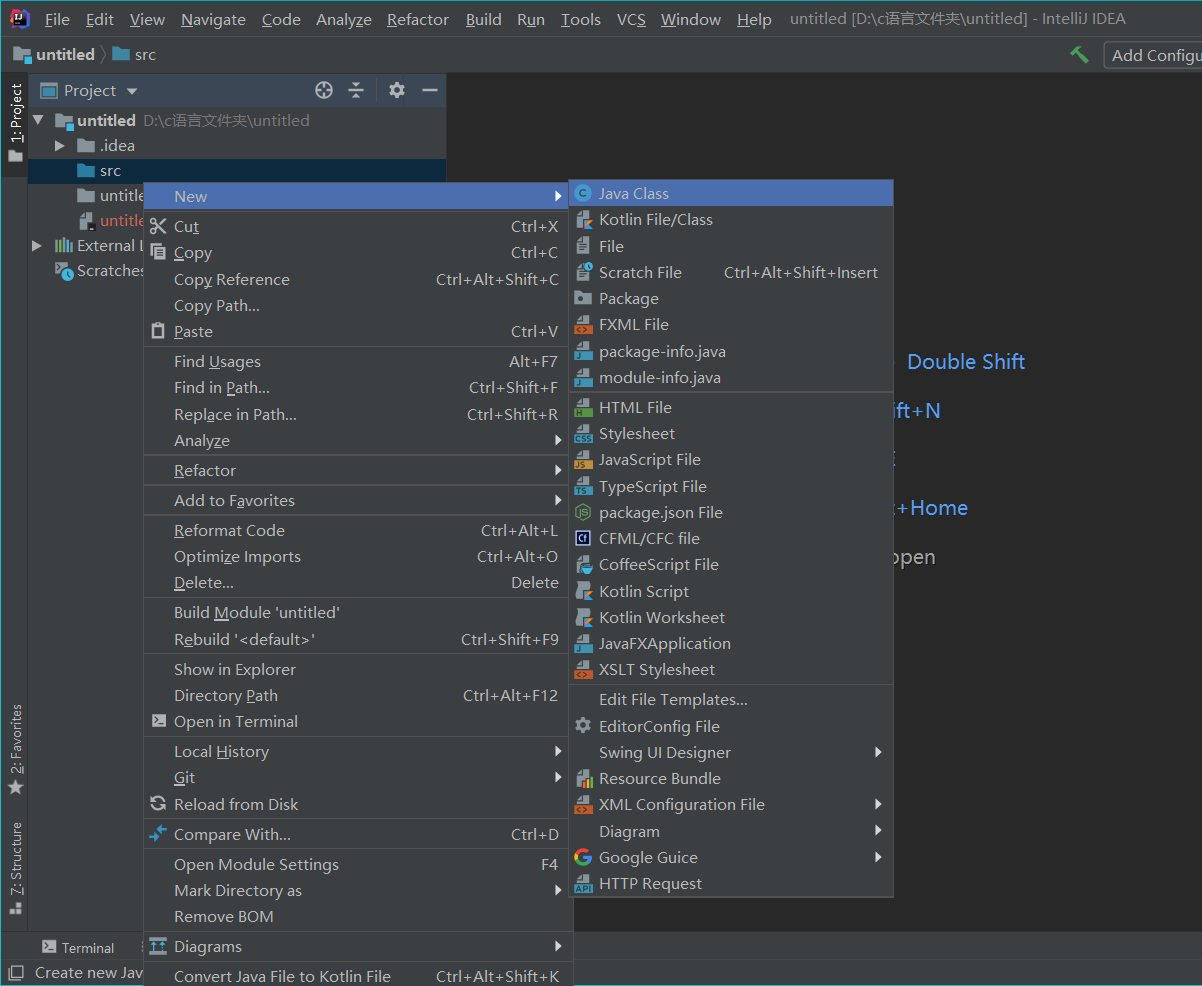Click the CoffeeScript File icon

click(x=583, y=564)
